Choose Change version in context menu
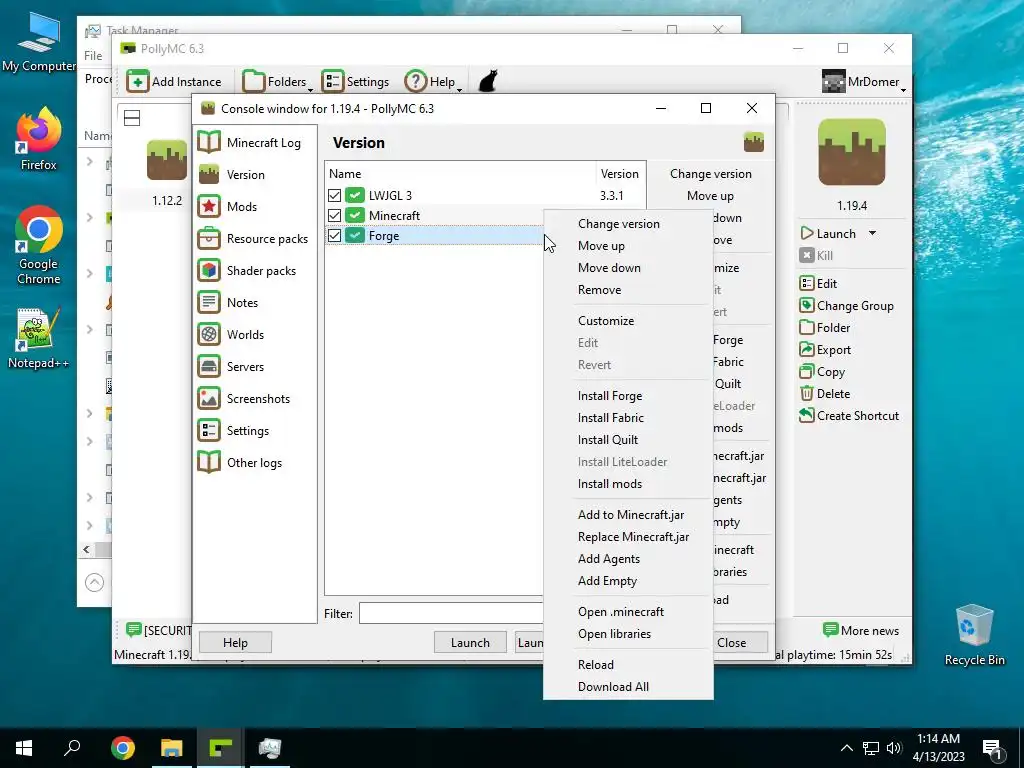This screenshot has height=768, width=1024. click(x=618, y=223)
